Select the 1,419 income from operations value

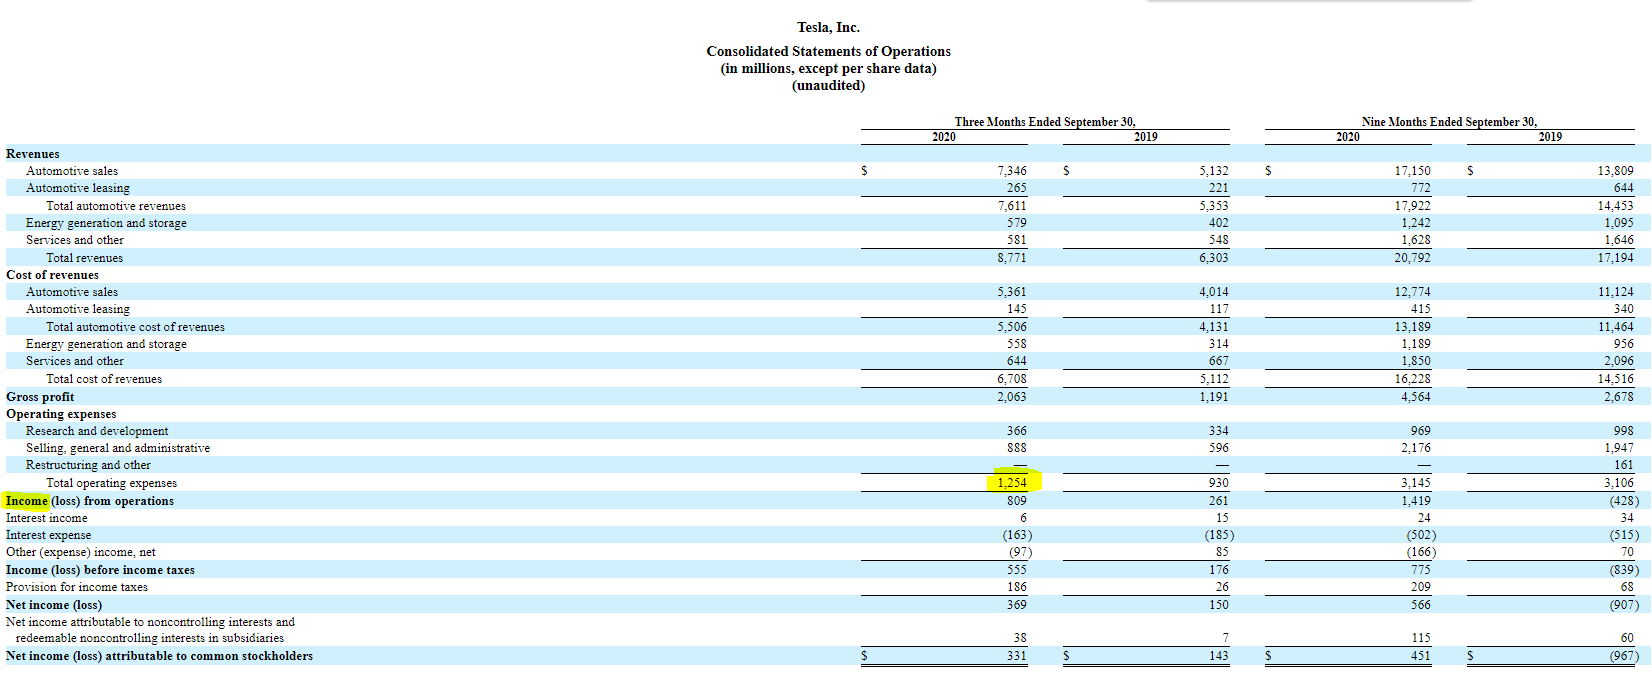pyautogui.click(x=1416, y=501)
